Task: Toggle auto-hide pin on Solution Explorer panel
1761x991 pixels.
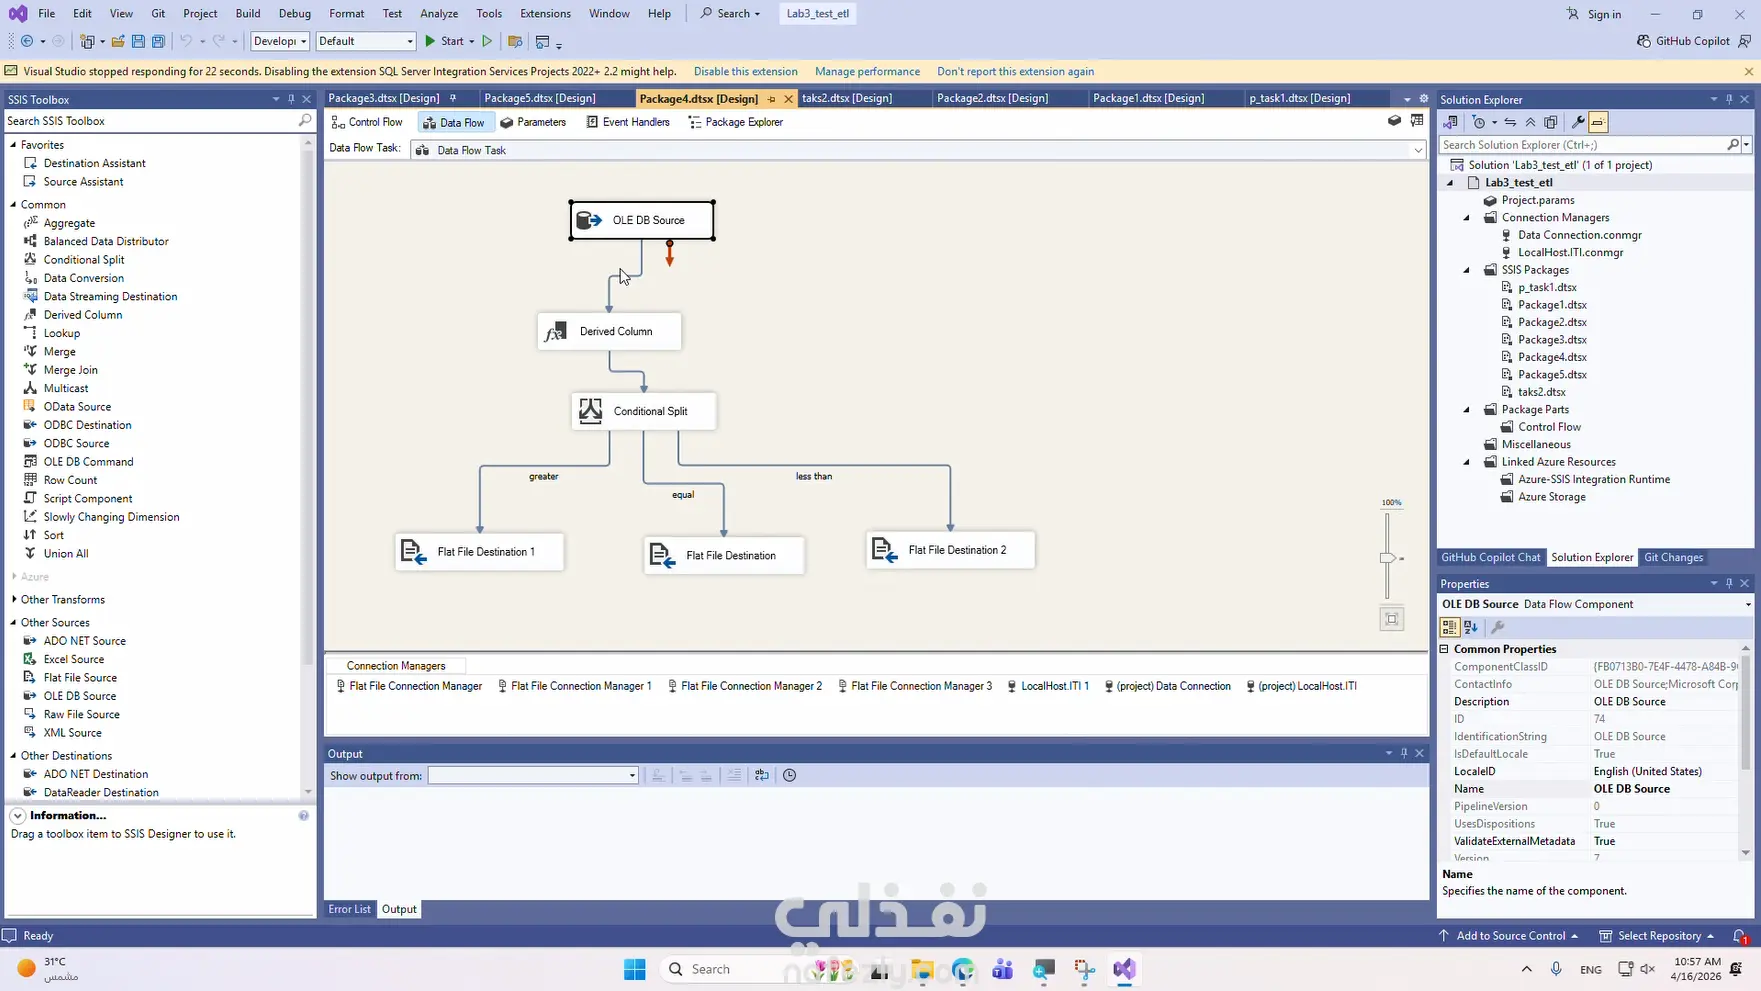Action: click(1729, 99)
